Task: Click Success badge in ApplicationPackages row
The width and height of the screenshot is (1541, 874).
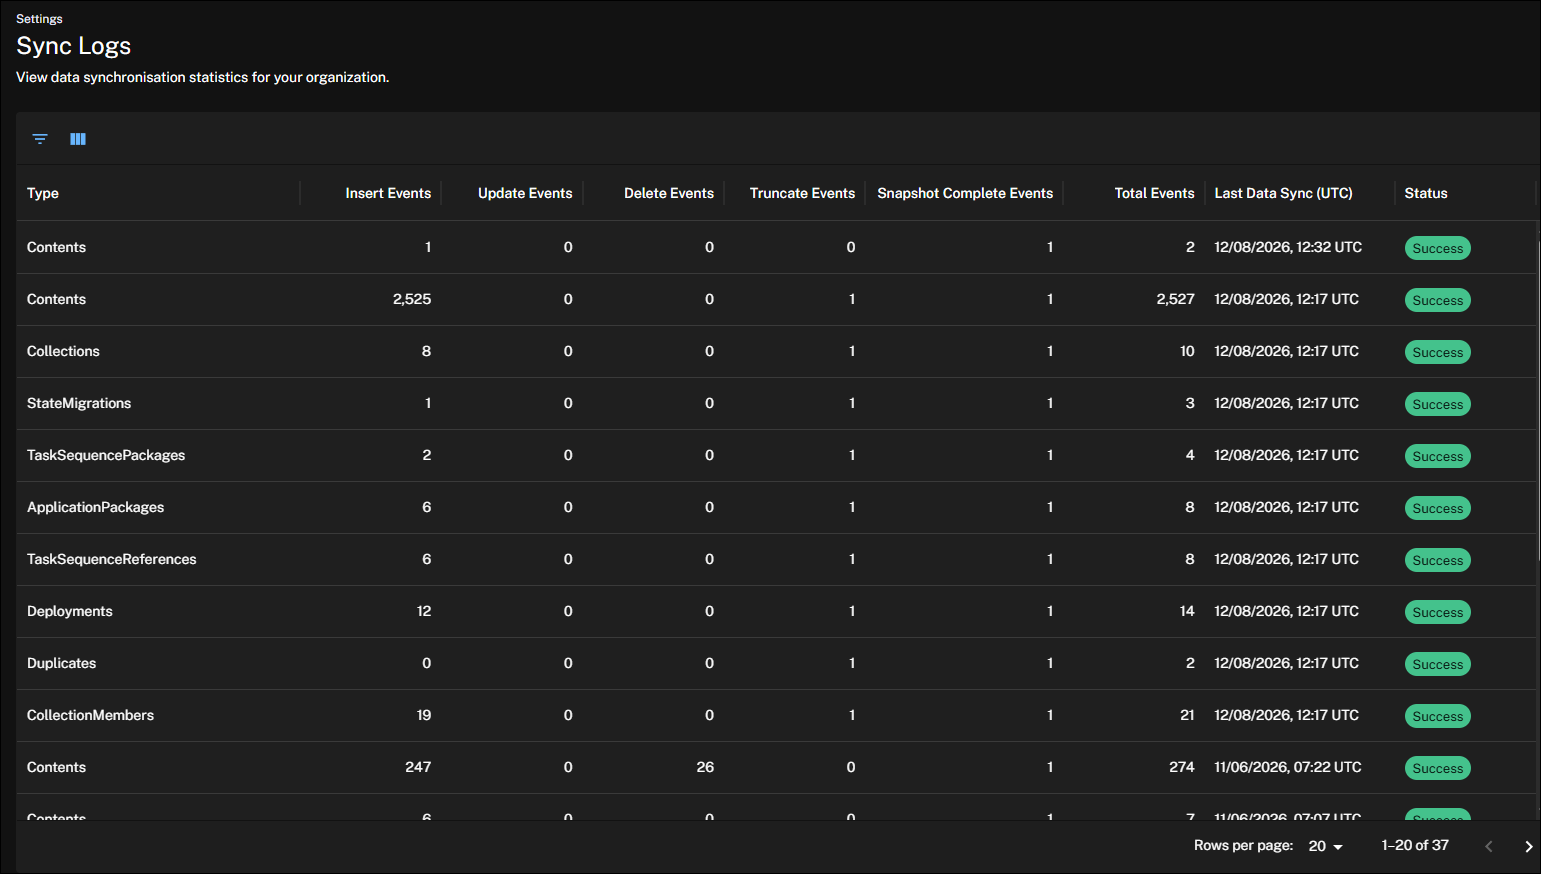Action: click(x=1437, y=508)
